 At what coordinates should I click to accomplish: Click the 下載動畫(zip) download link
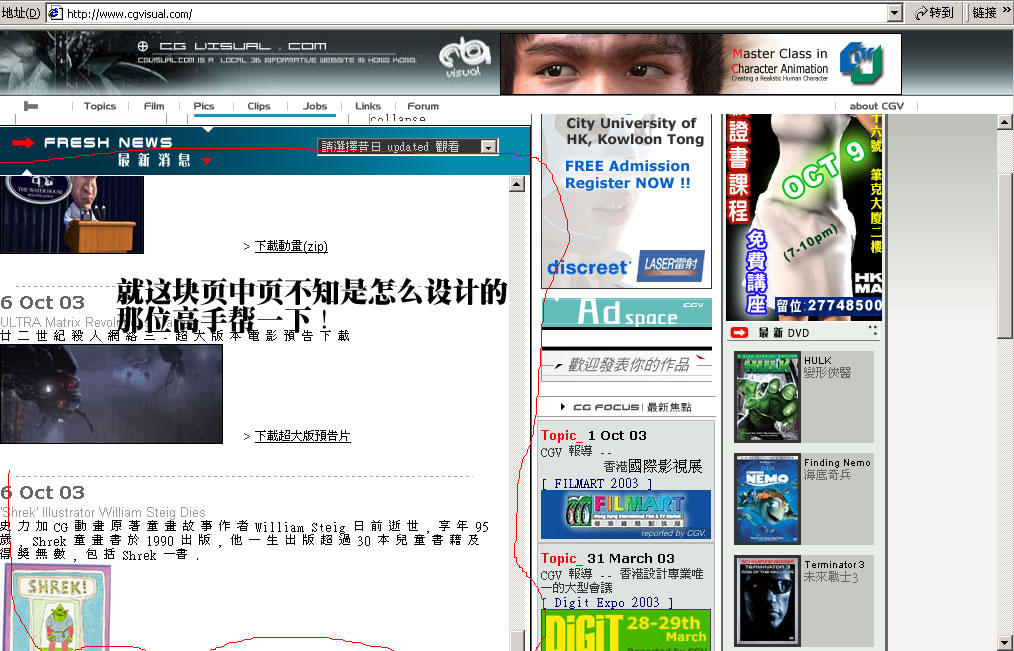pos(291,246)
